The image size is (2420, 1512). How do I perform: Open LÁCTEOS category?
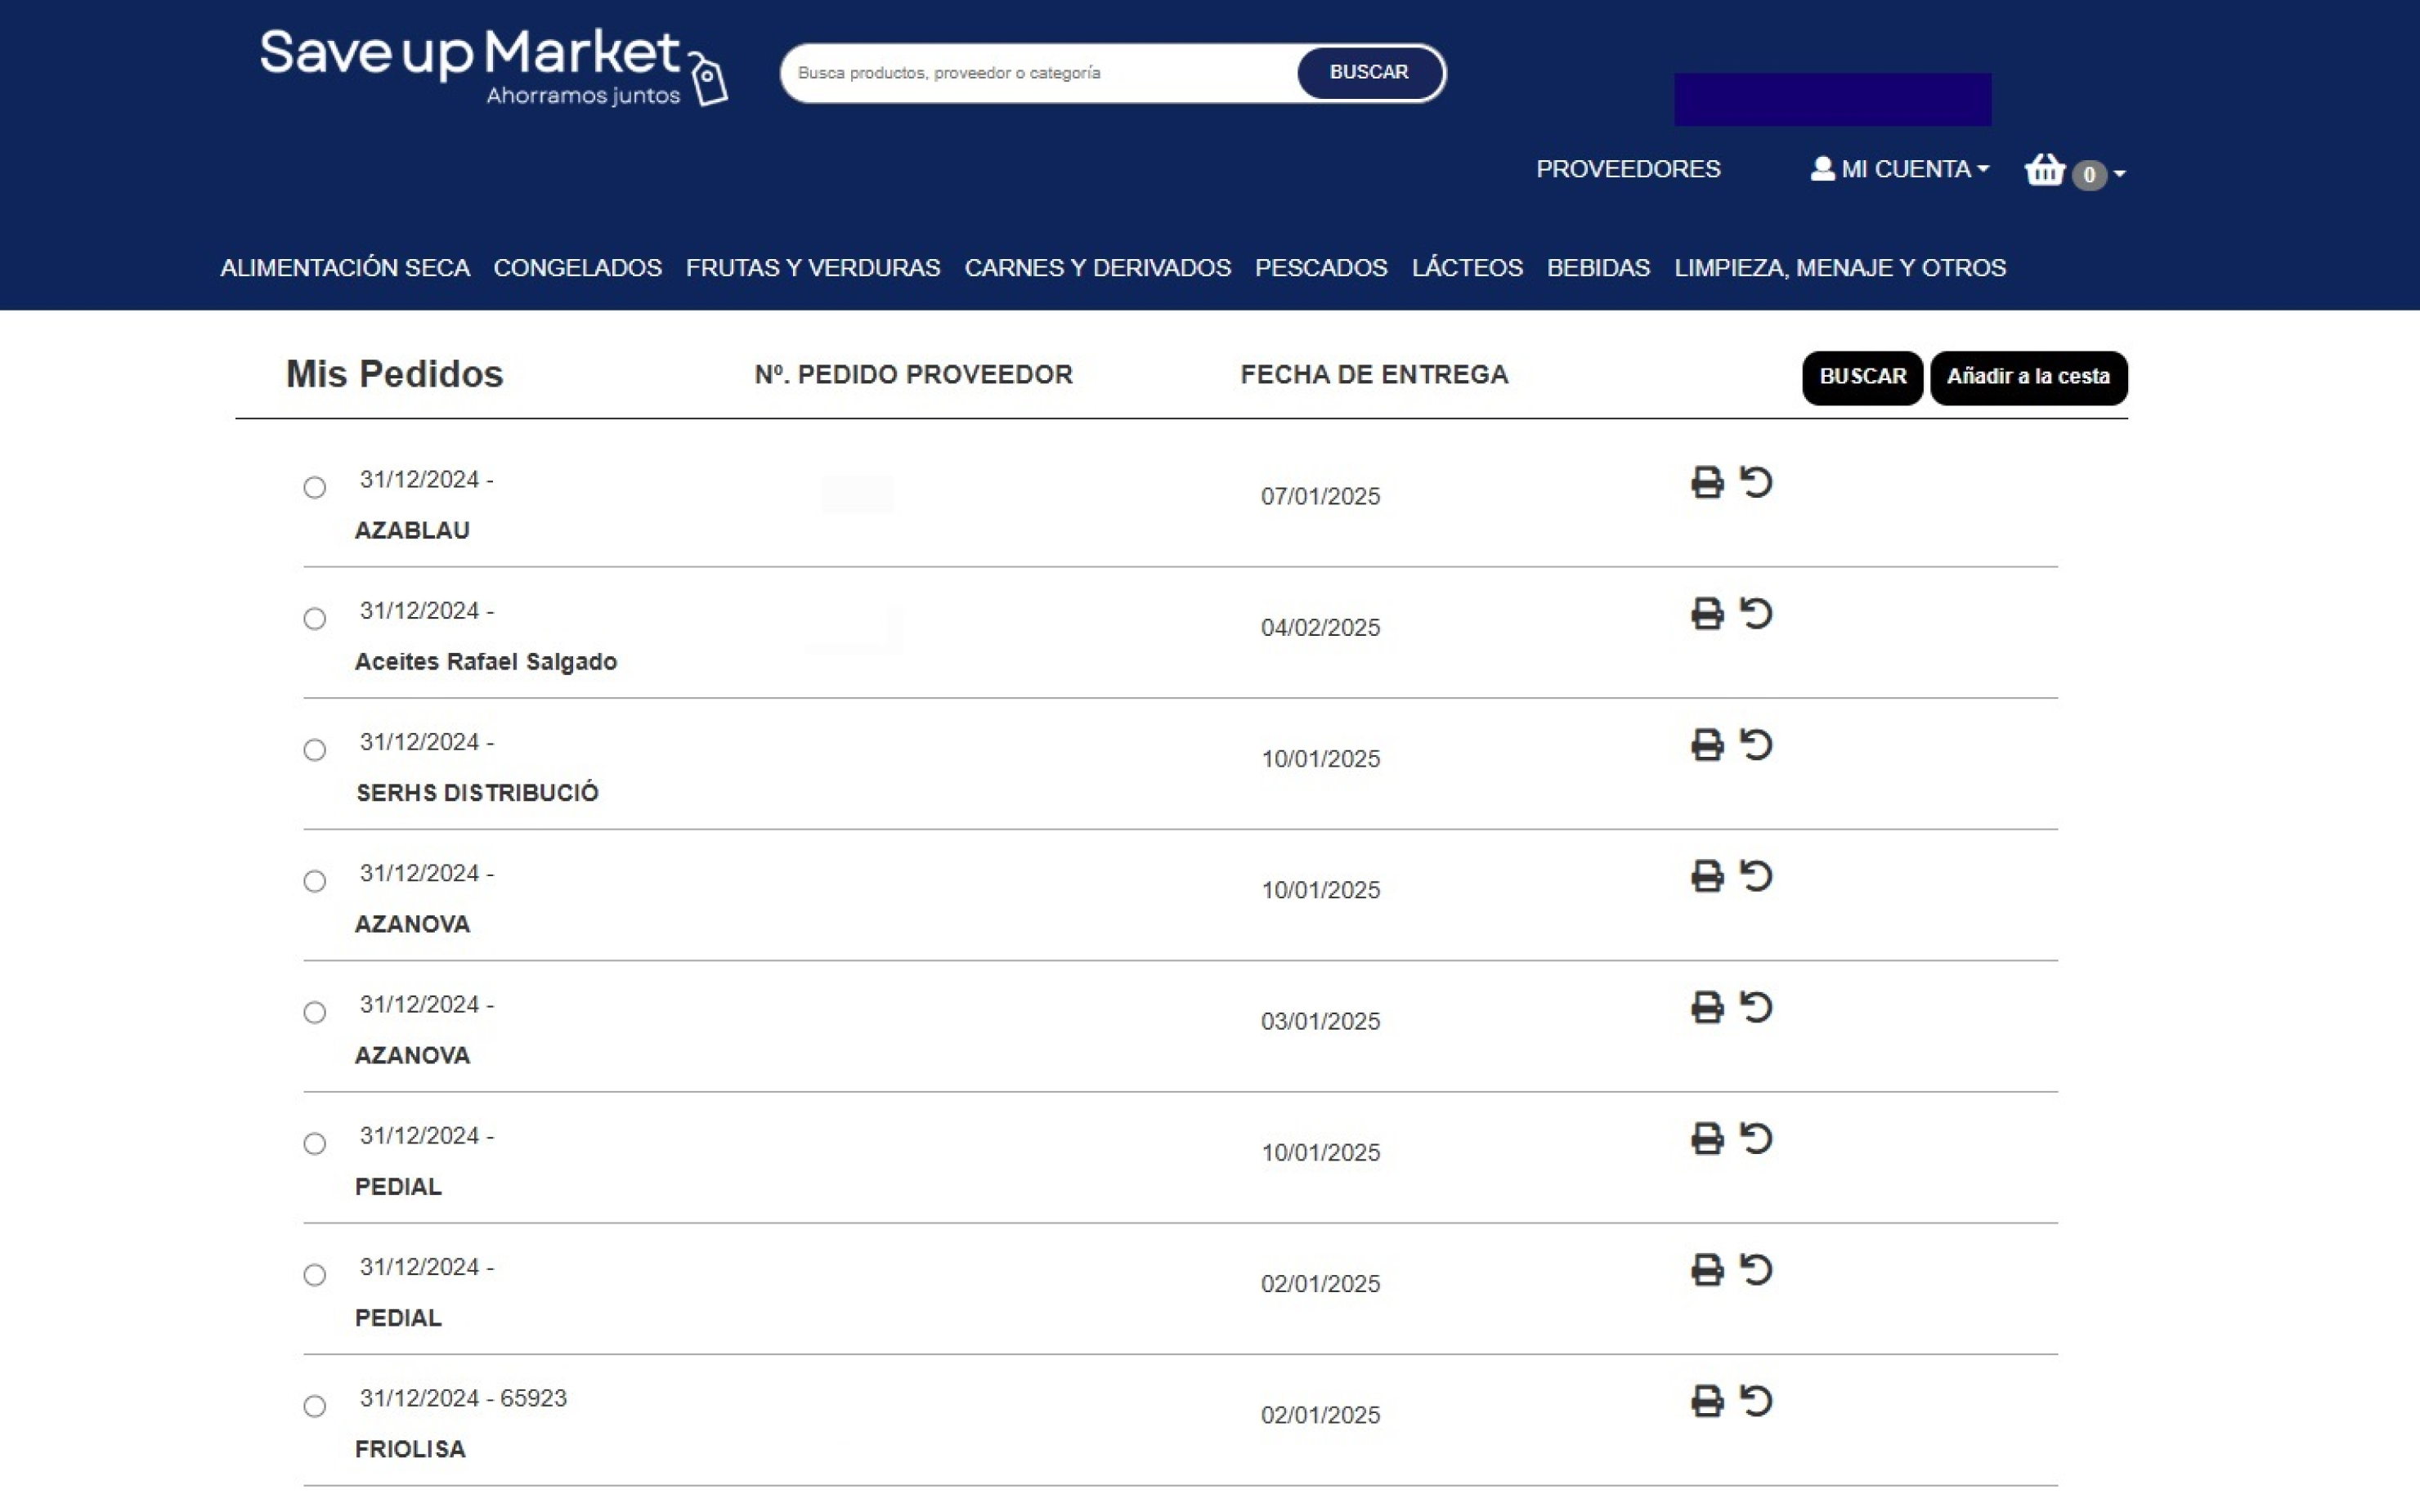click(x=1467, y=268)
